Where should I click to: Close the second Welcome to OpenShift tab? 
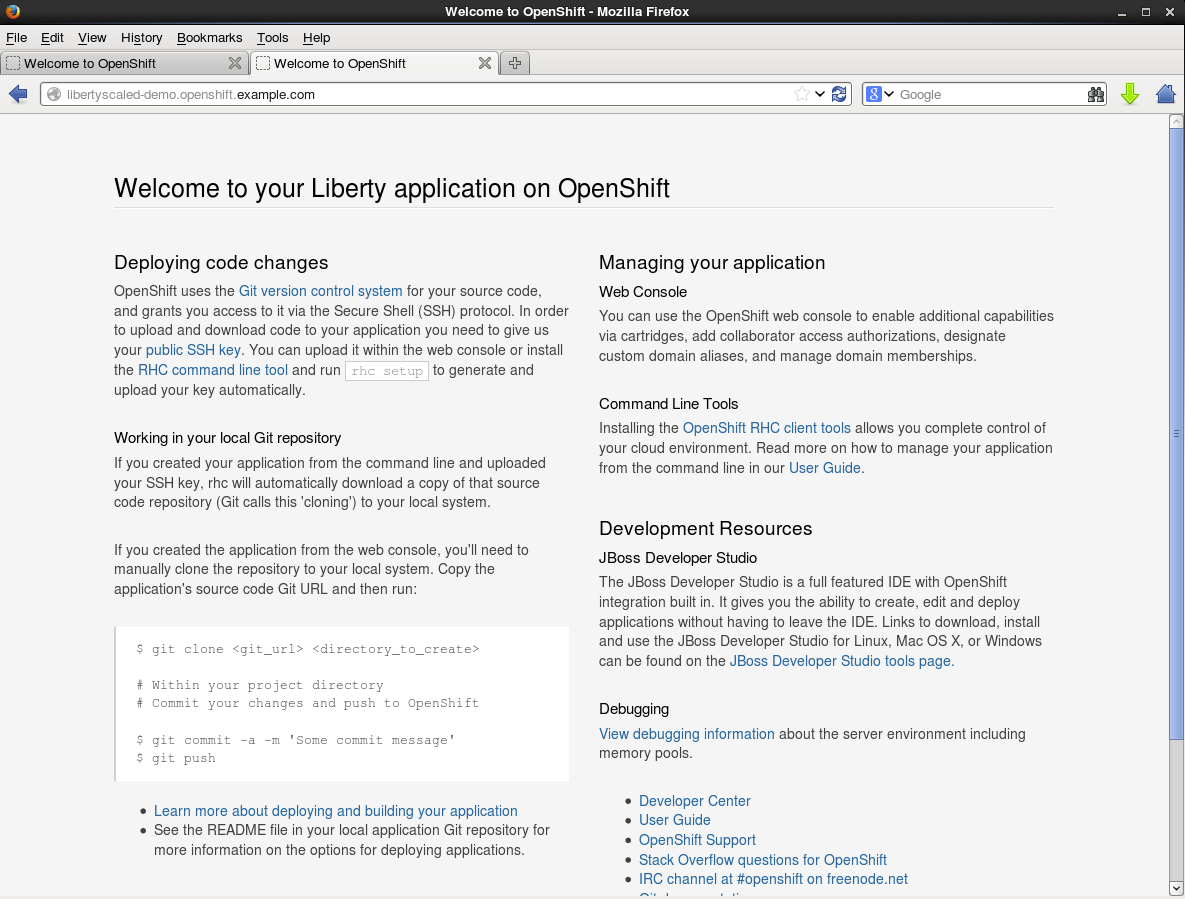coord(485,63)
